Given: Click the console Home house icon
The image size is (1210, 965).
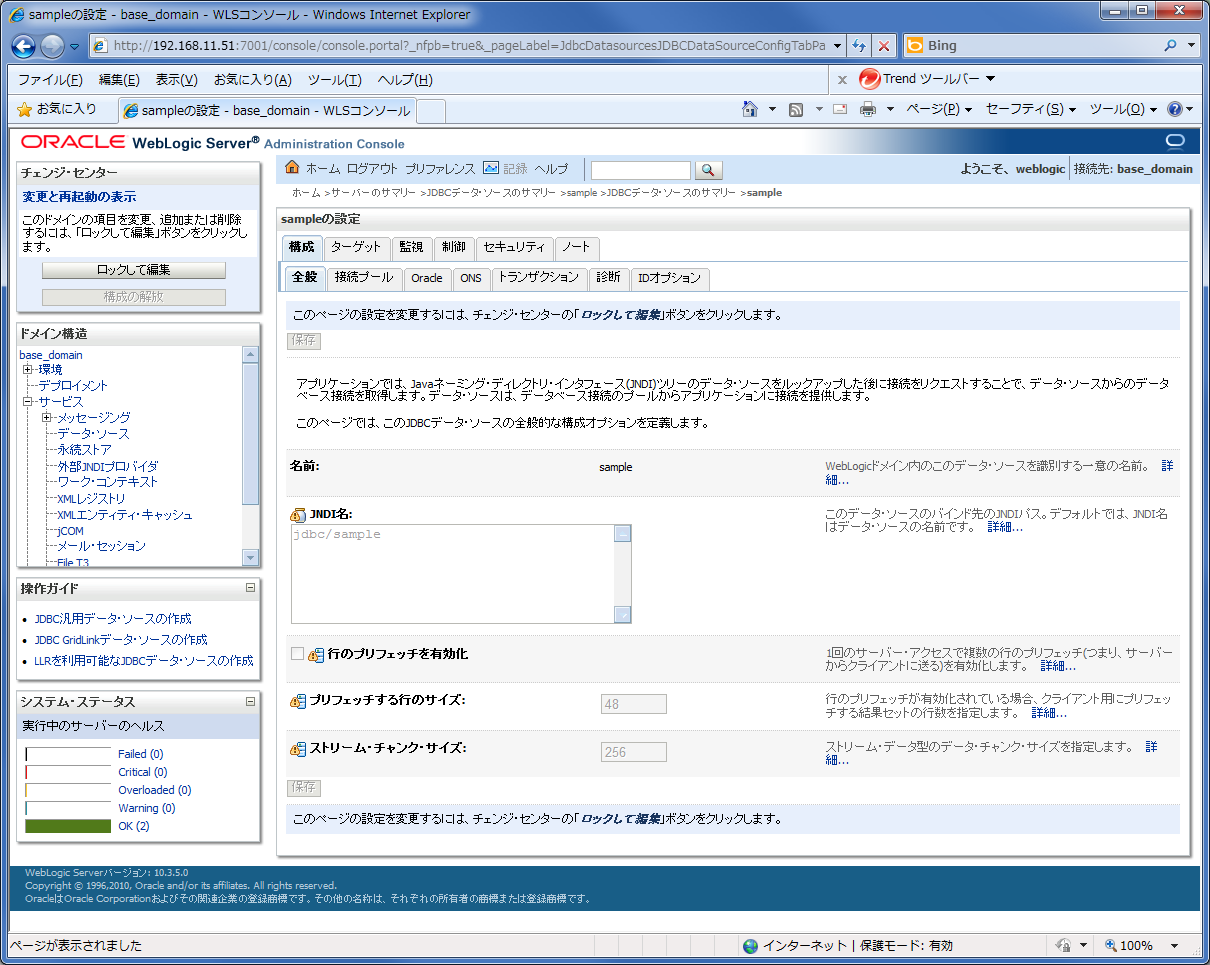Looking at the screenshot, I should click(292, 168).
